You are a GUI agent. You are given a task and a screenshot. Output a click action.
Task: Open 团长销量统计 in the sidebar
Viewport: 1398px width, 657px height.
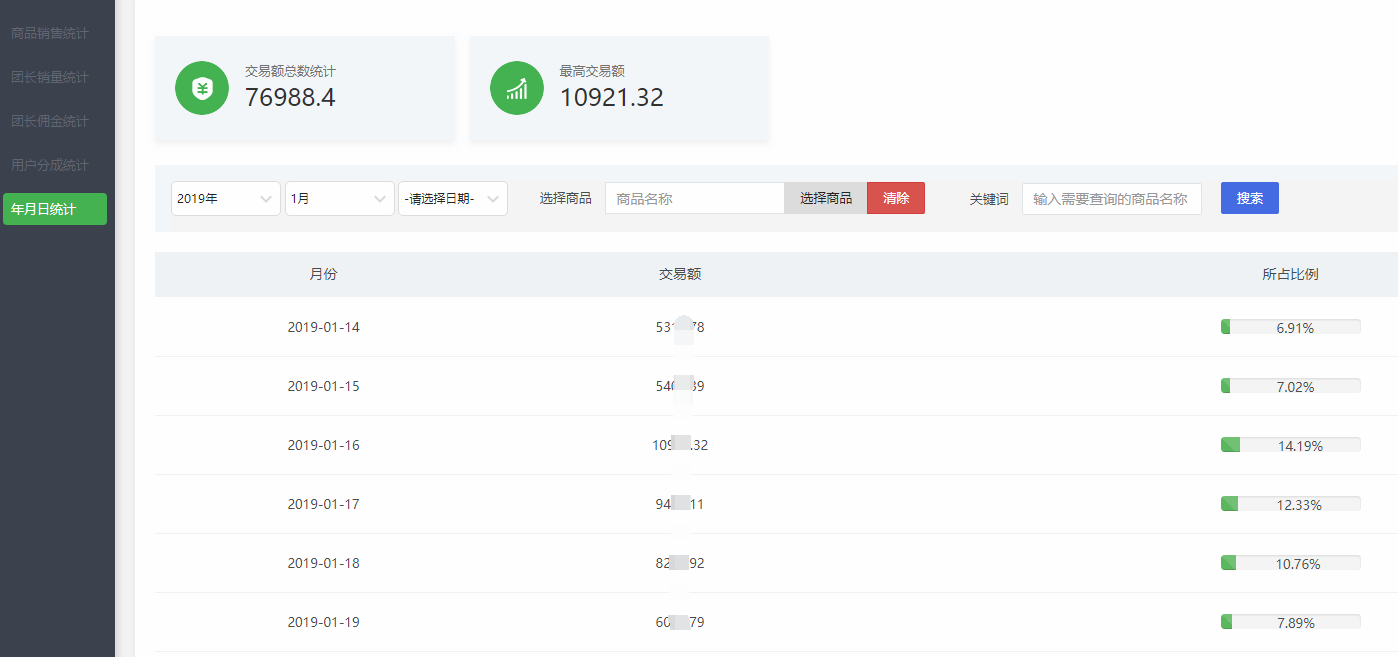click(50, 77)
